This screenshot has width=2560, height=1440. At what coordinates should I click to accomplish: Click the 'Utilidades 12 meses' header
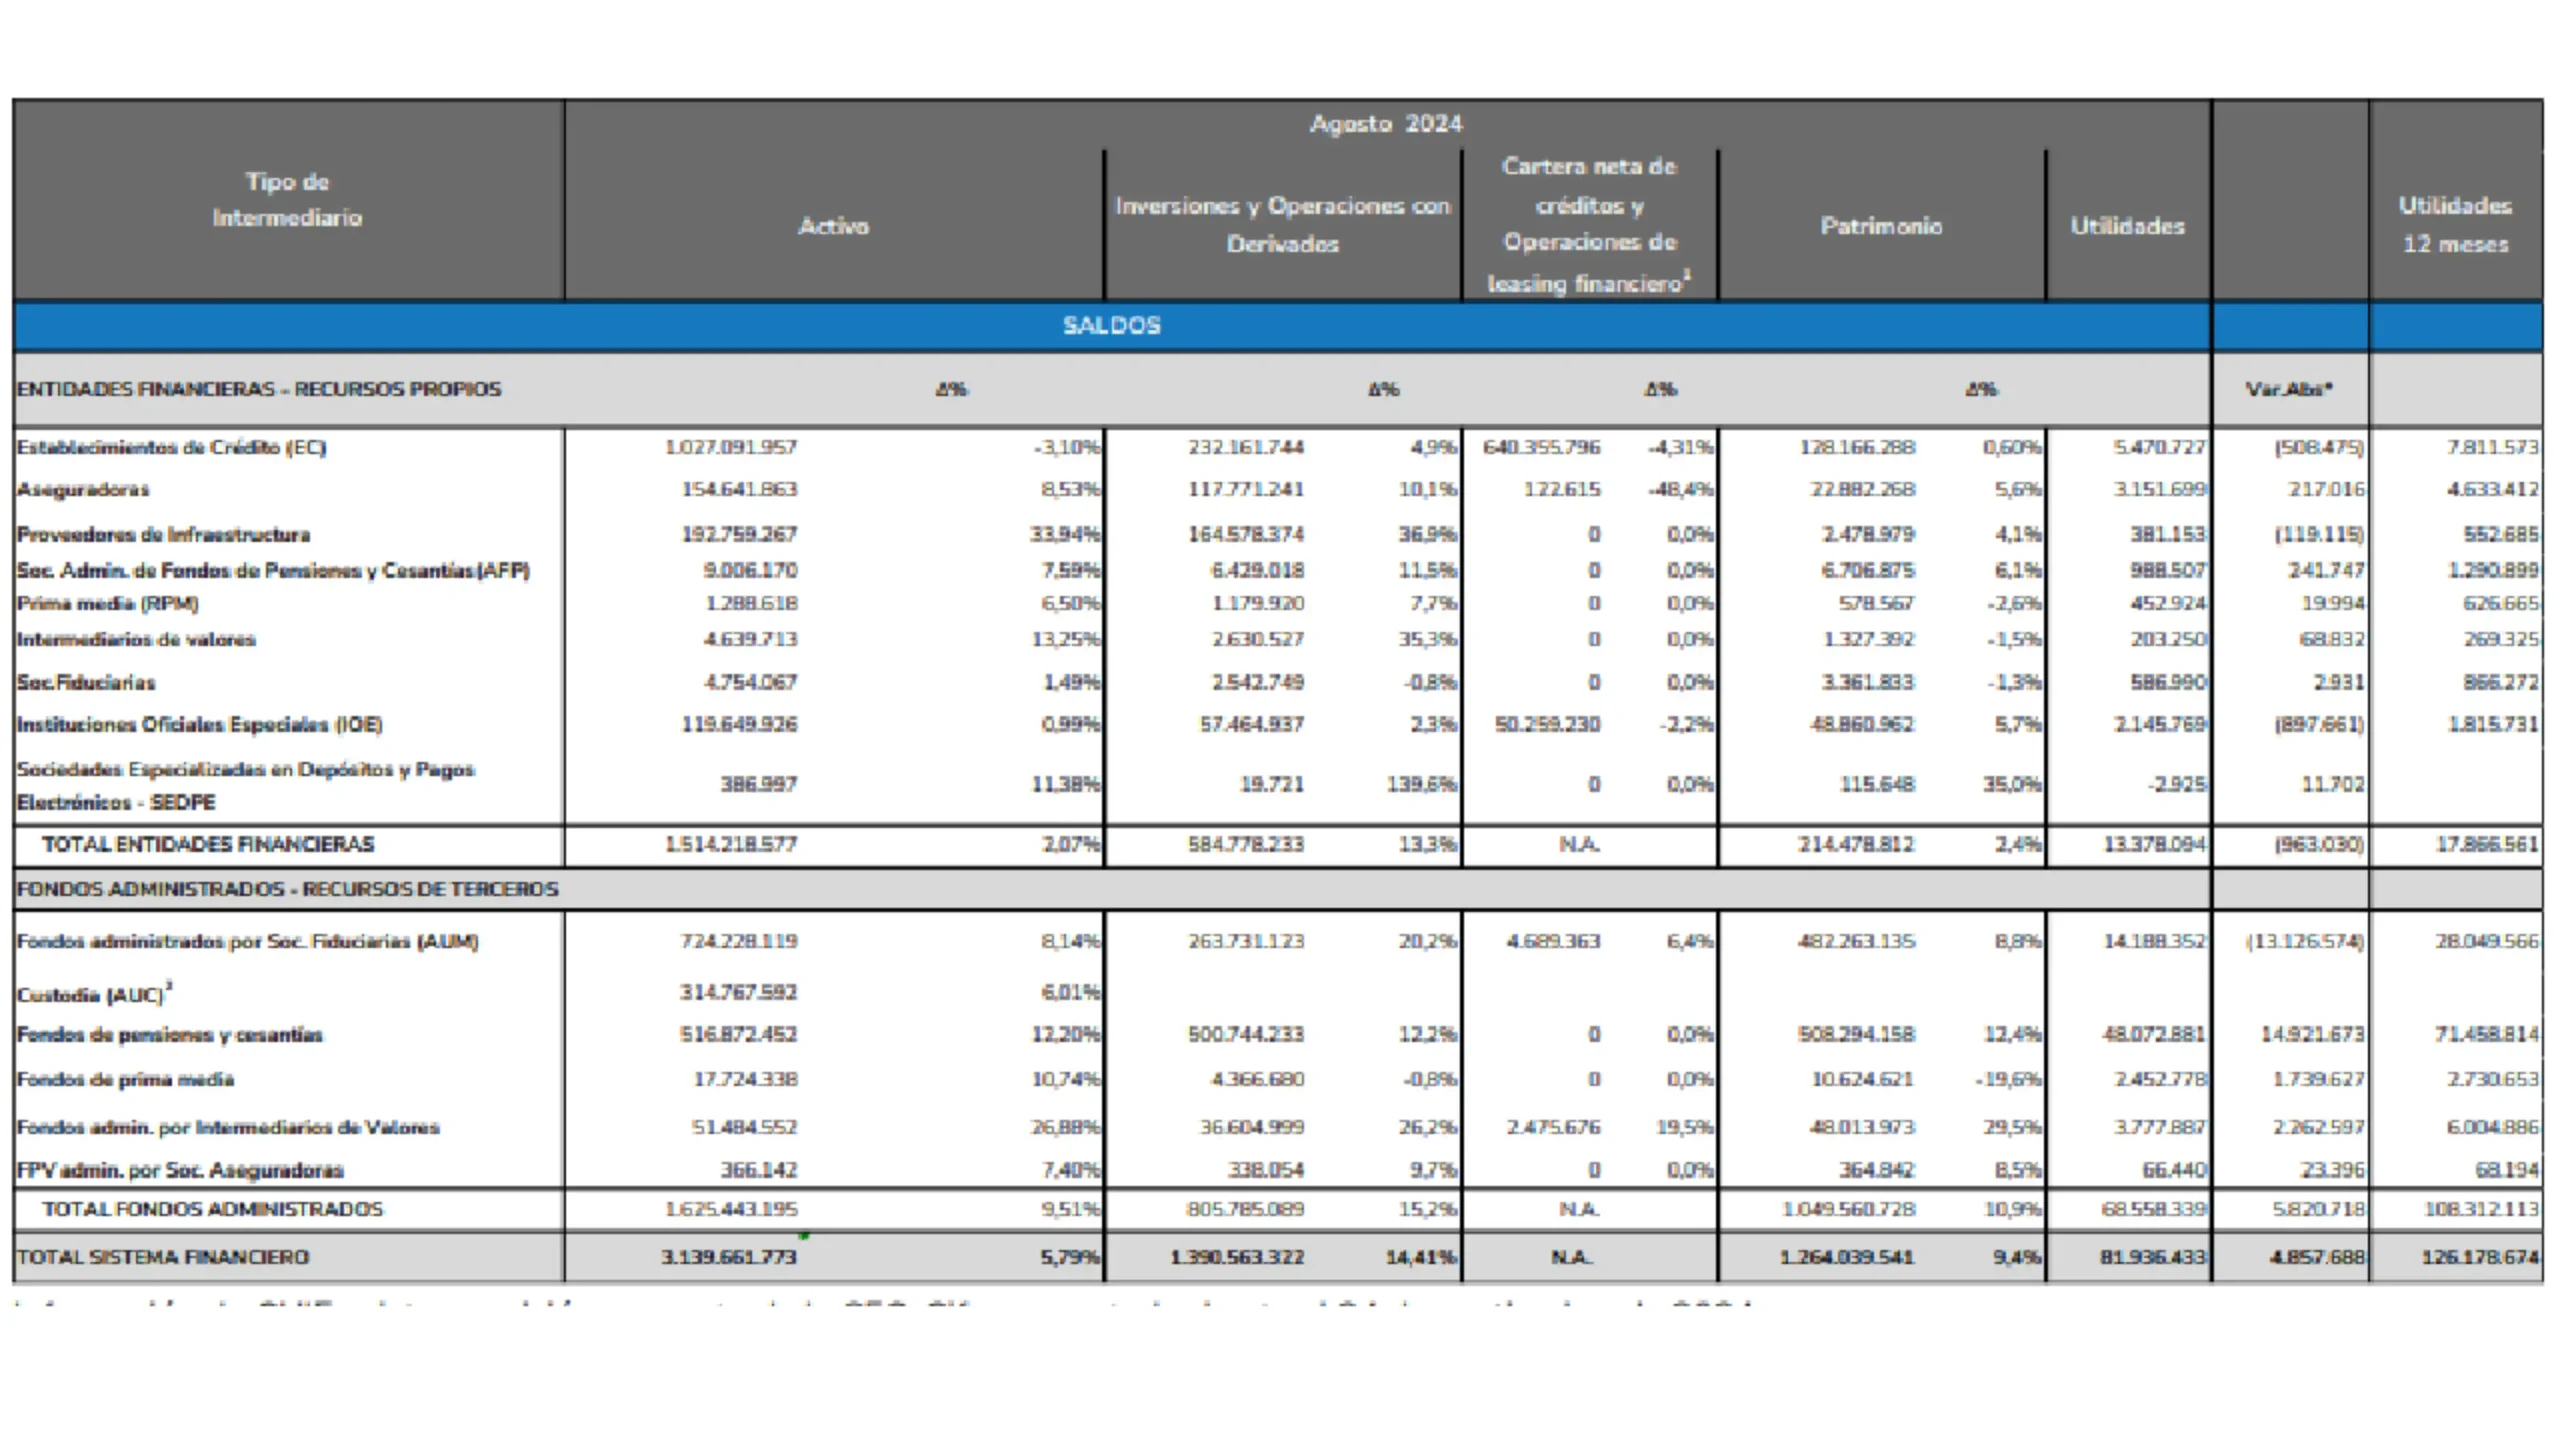click(x=2455, y=224)
